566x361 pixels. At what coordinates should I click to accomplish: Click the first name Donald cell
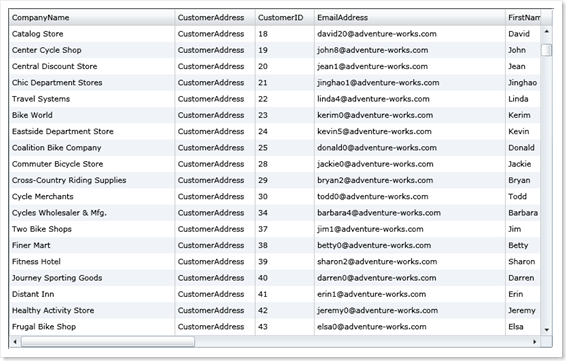click(523, 148)
